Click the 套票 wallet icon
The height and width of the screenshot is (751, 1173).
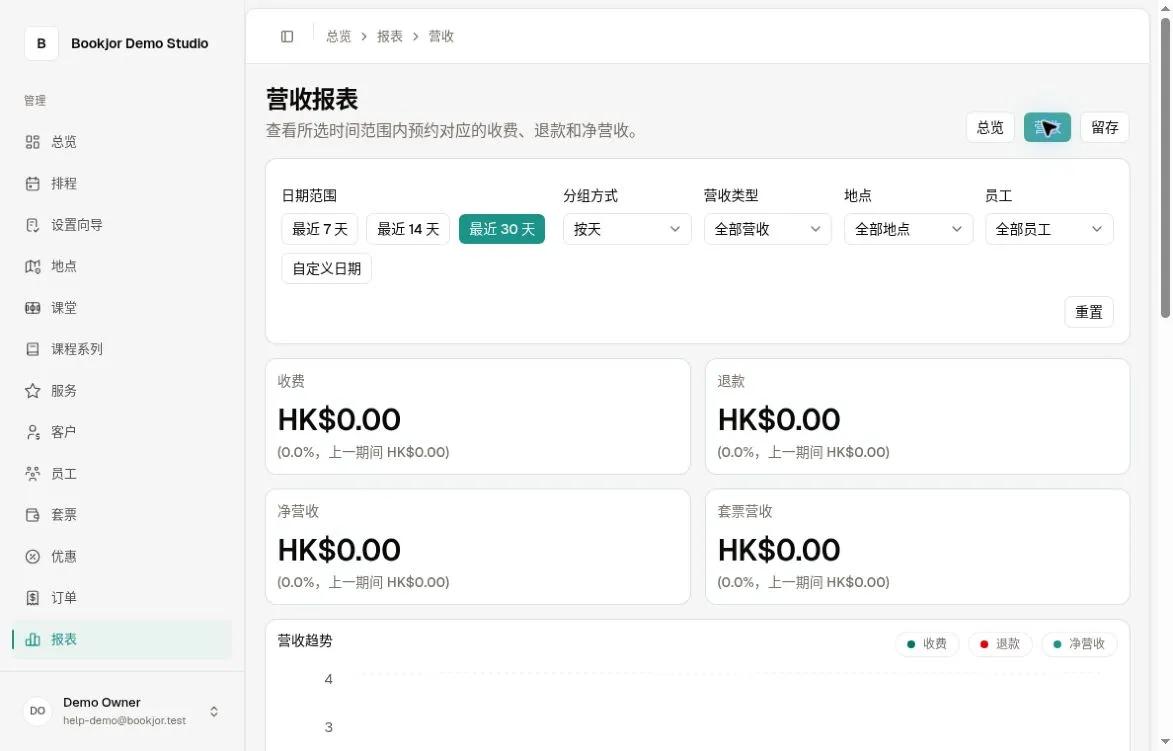32,515
